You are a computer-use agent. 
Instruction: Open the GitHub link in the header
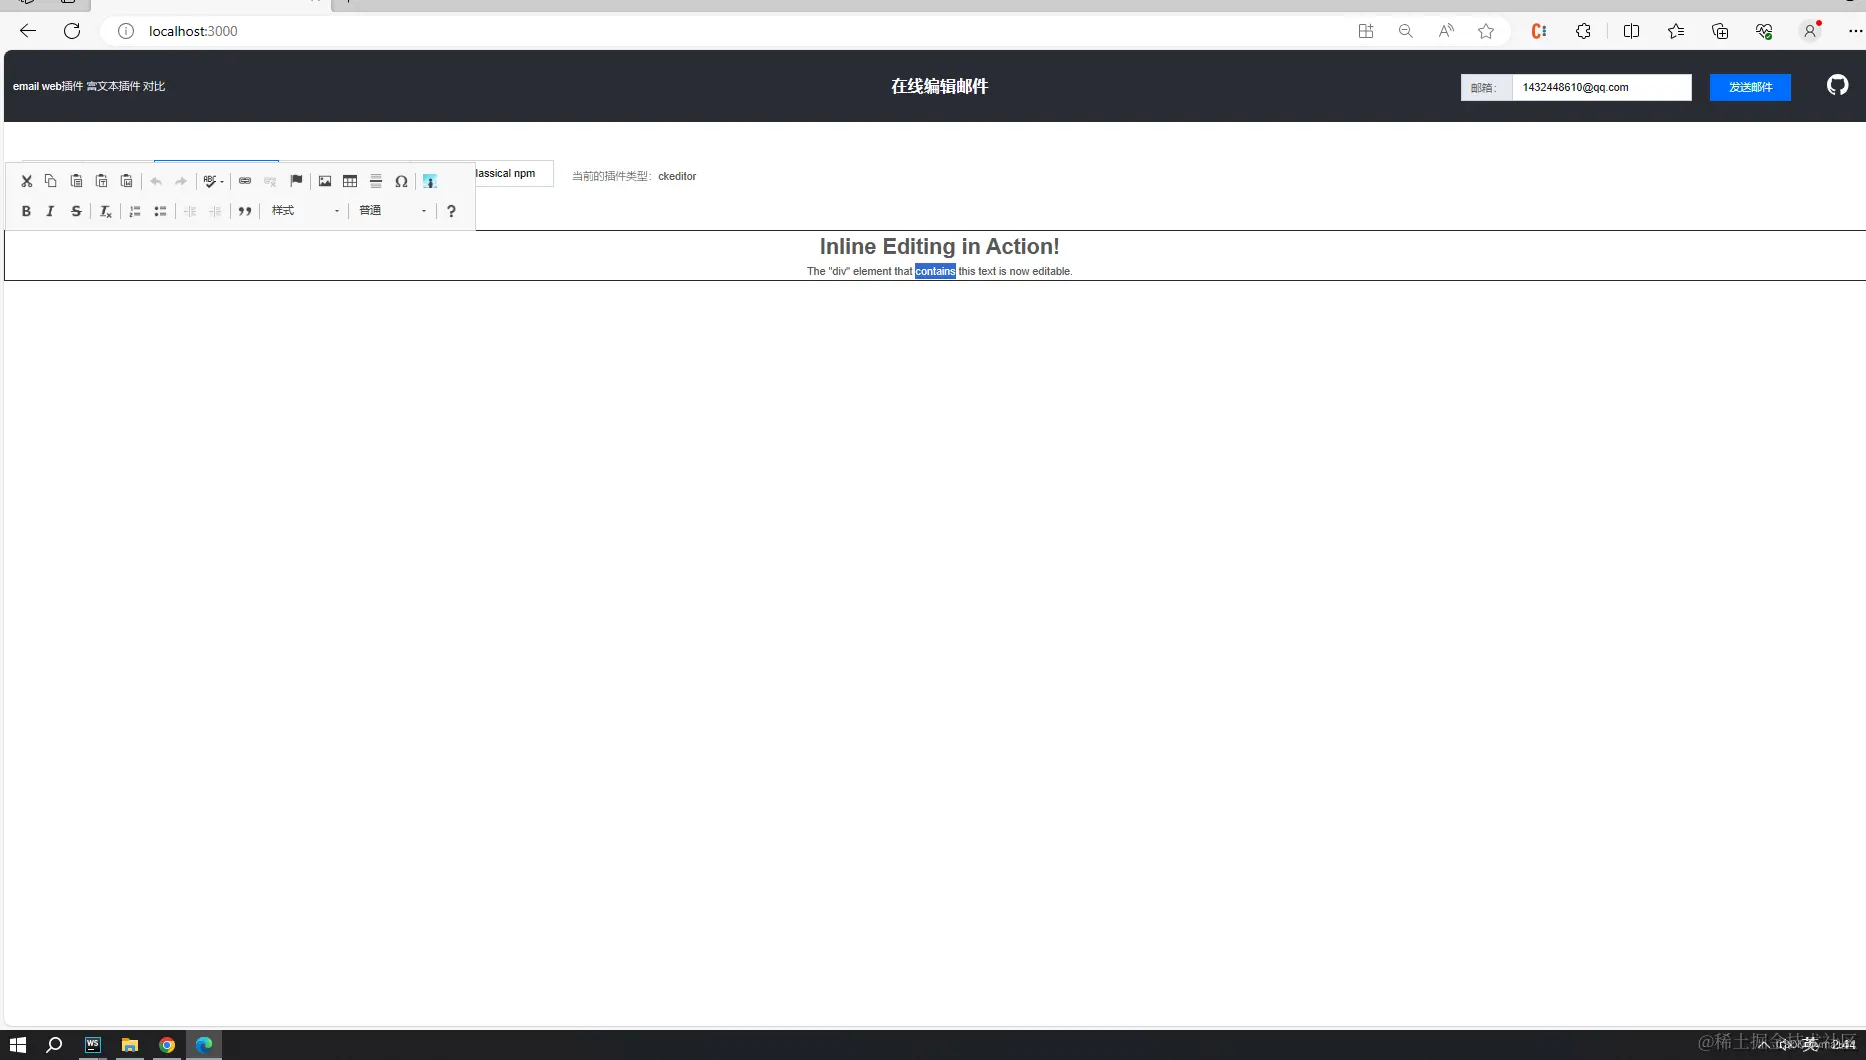1837,85
